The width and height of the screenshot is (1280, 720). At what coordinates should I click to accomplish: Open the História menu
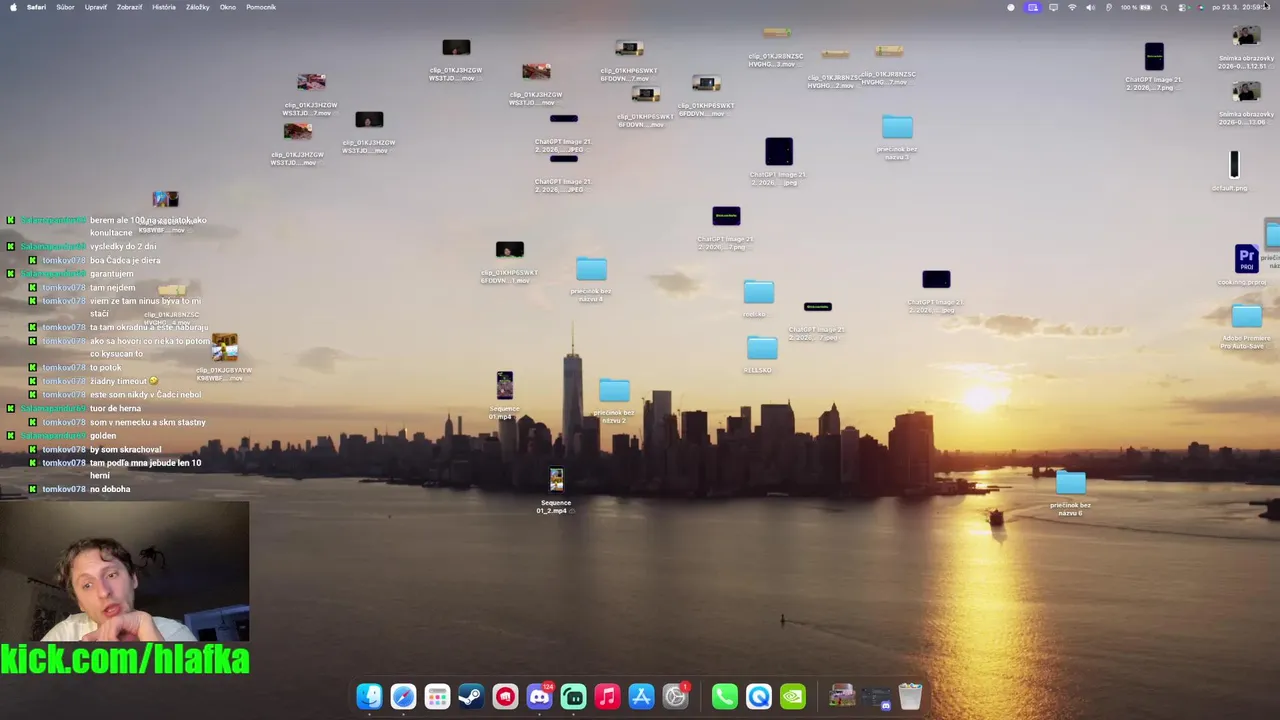point(164,7)
